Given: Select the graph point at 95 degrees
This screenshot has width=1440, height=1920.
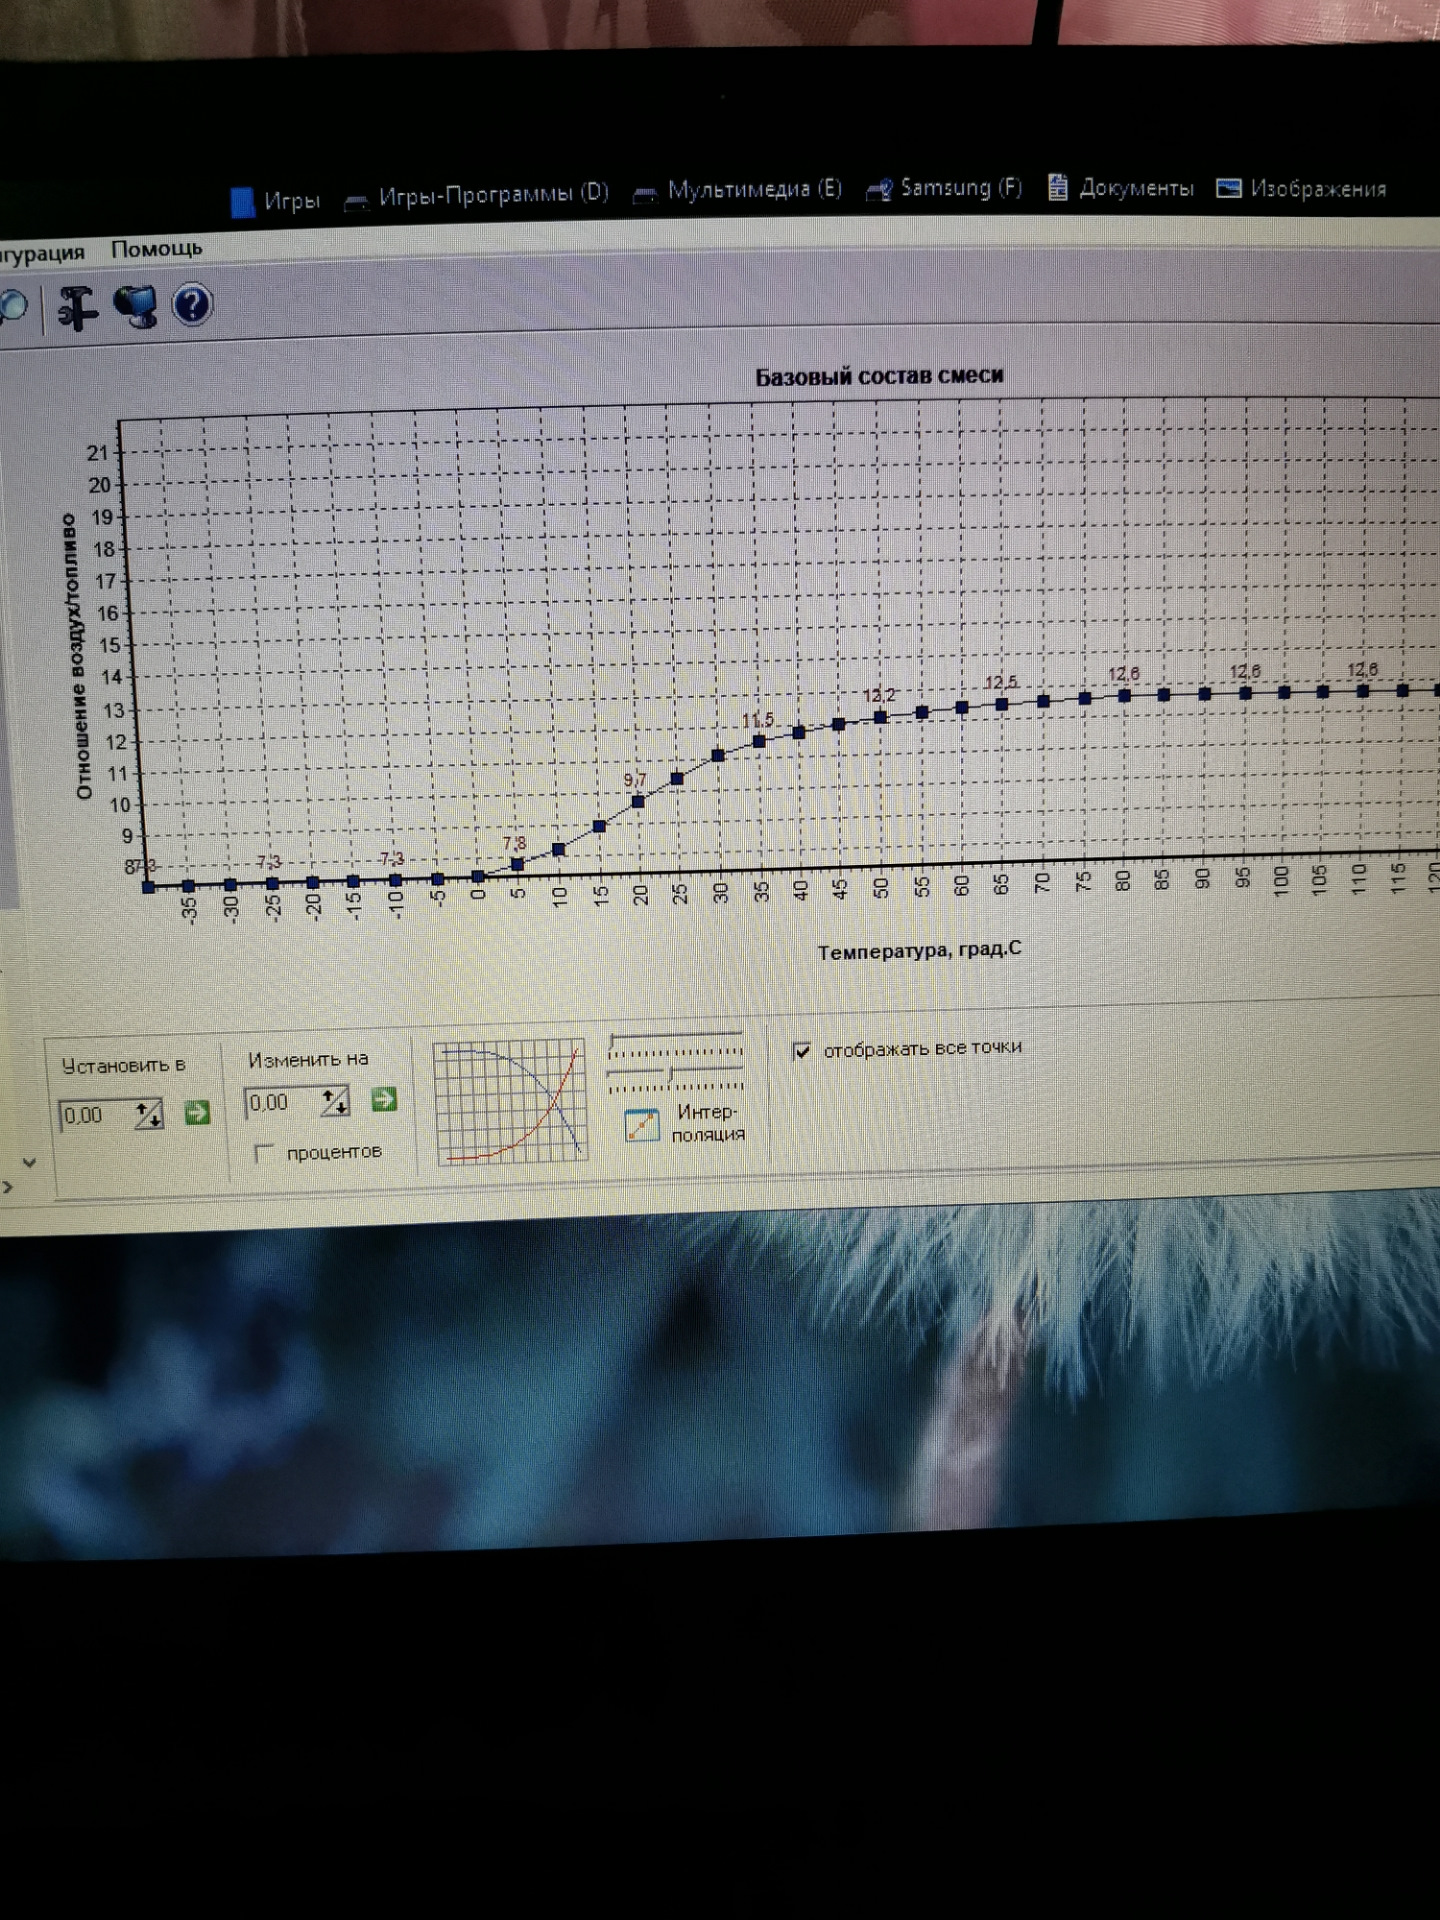Looking at the screenshot, I should tap(1245, 693).
